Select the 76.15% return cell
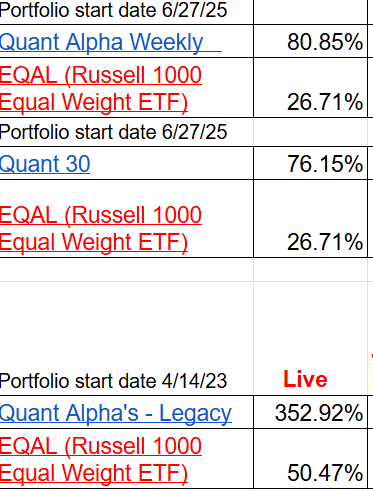The height and width of the screenshot is (491, 373). point(310,163)
